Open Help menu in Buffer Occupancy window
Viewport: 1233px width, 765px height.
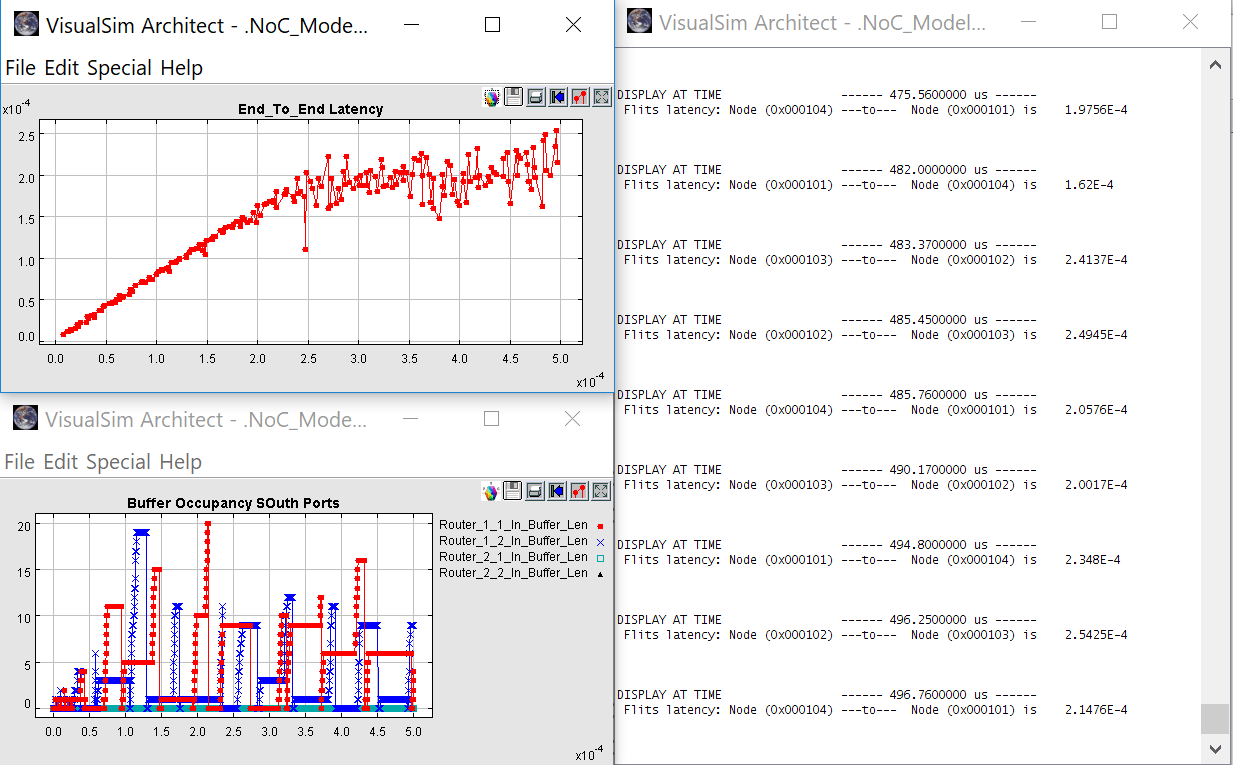(x=181, y=462)
